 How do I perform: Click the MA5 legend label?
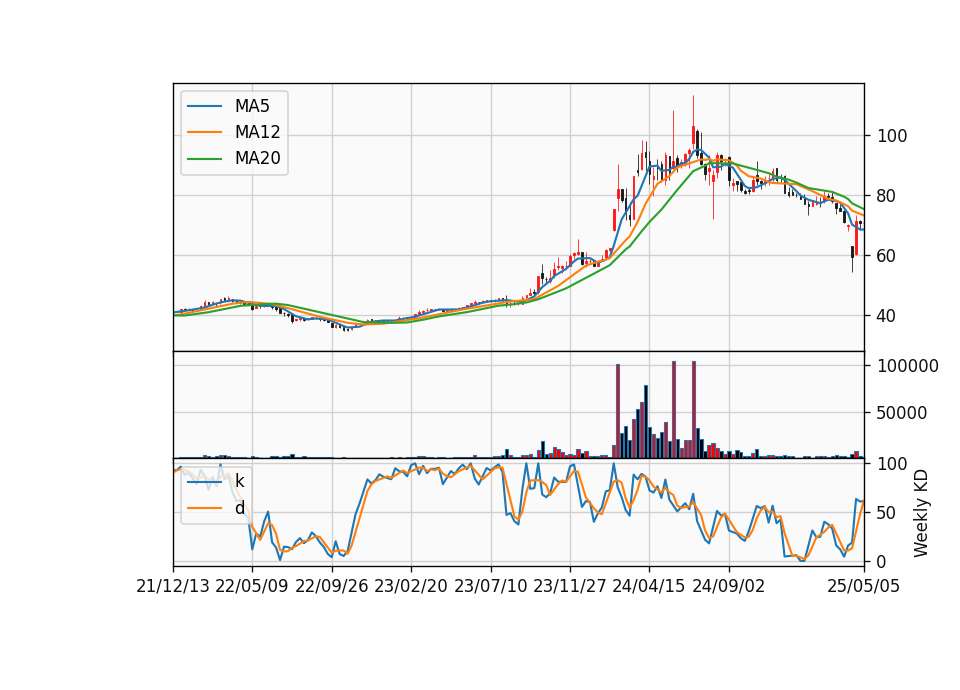252,106
